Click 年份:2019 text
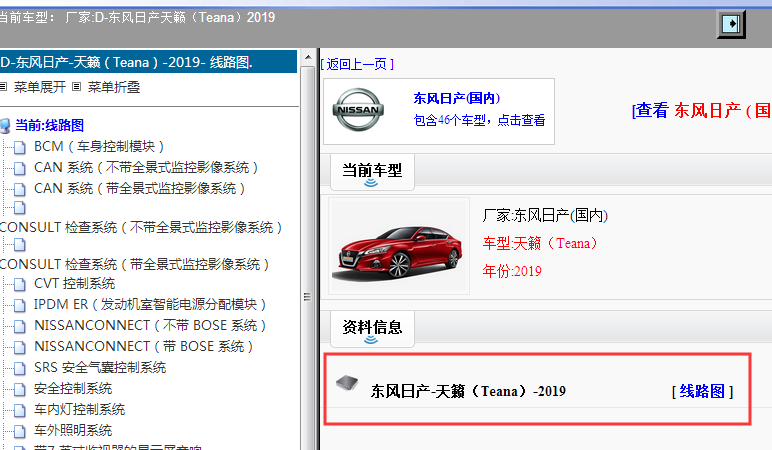This screenshot has height=450, width=772. point(512,271)
